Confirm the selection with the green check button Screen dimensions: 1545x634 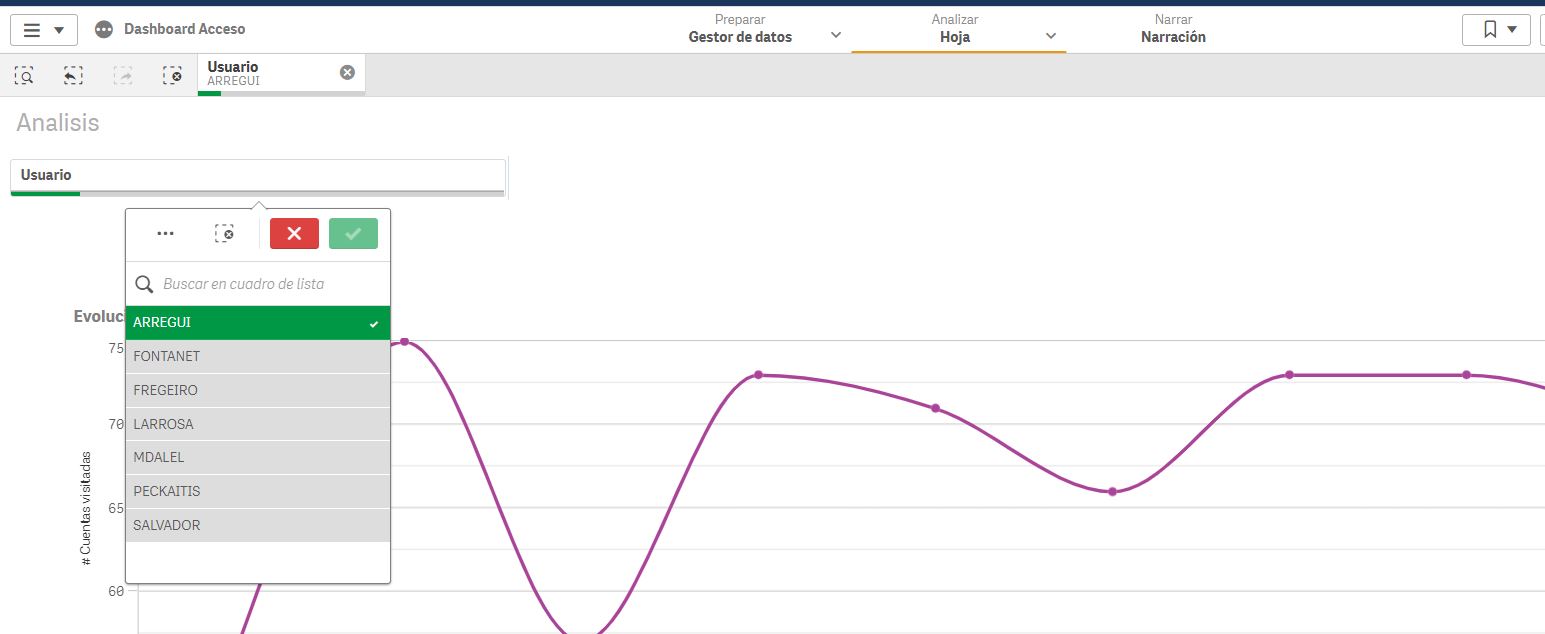[353, 233]
